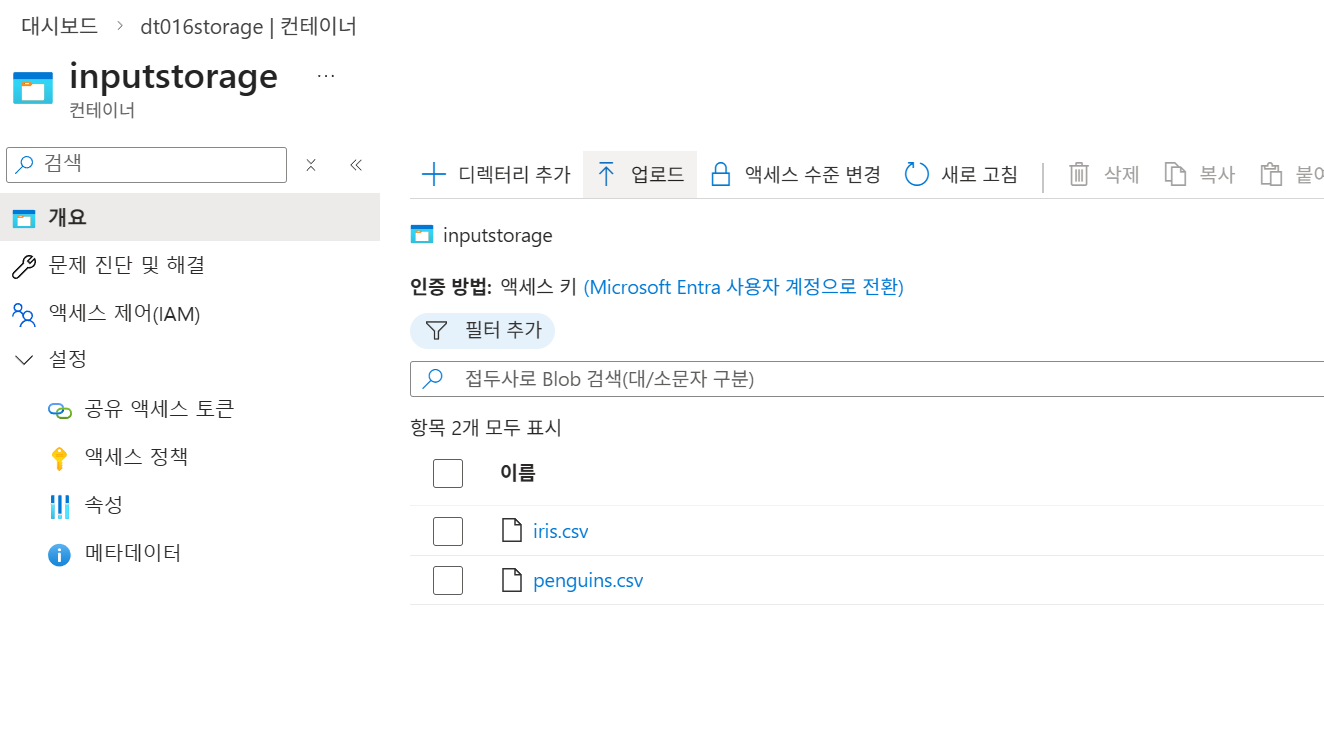Screen dimensions: 1324x734
Task: Toggle the select-all checkbox beside 이름
Action: pyautogui.click(x=448, y=473)
